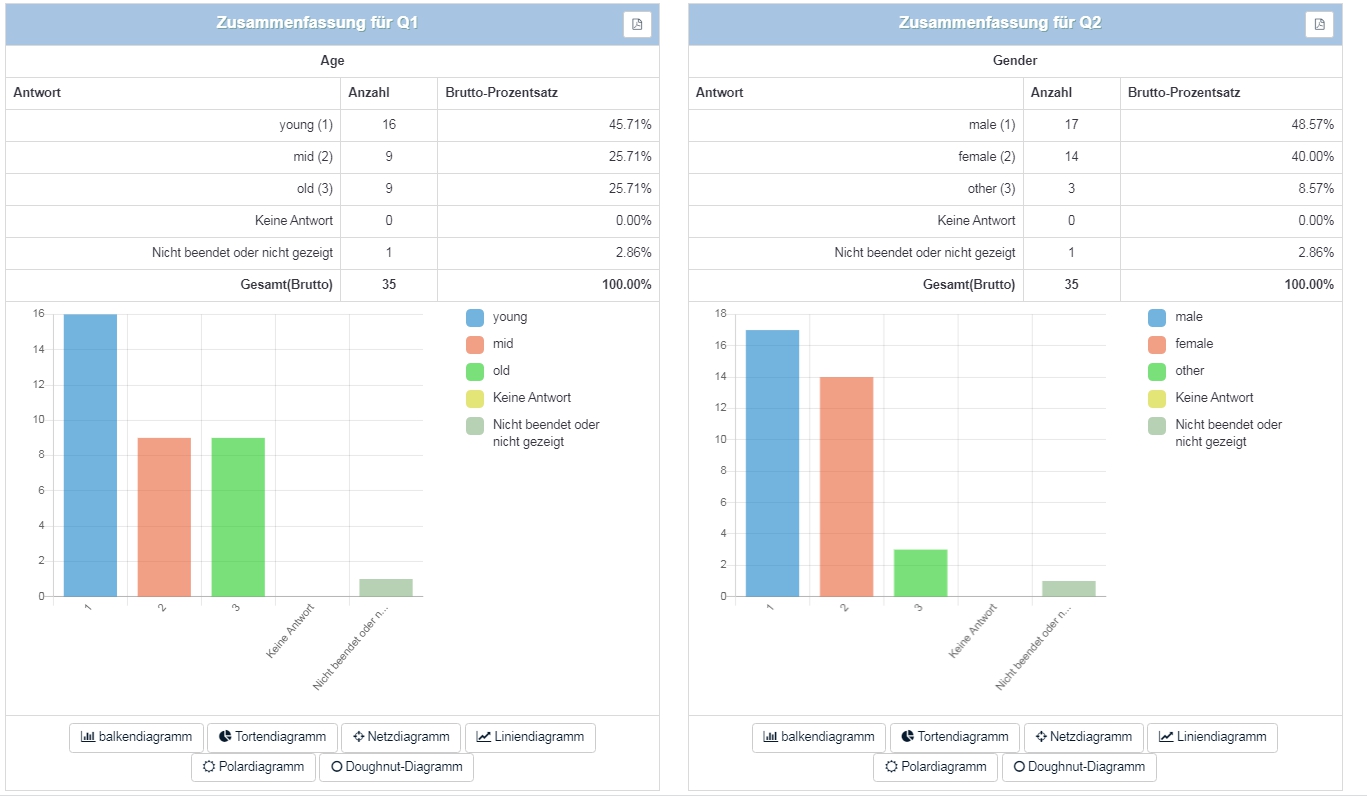Switch Q2 to Doughnut-Diagramm

(x=1078, y=767)
